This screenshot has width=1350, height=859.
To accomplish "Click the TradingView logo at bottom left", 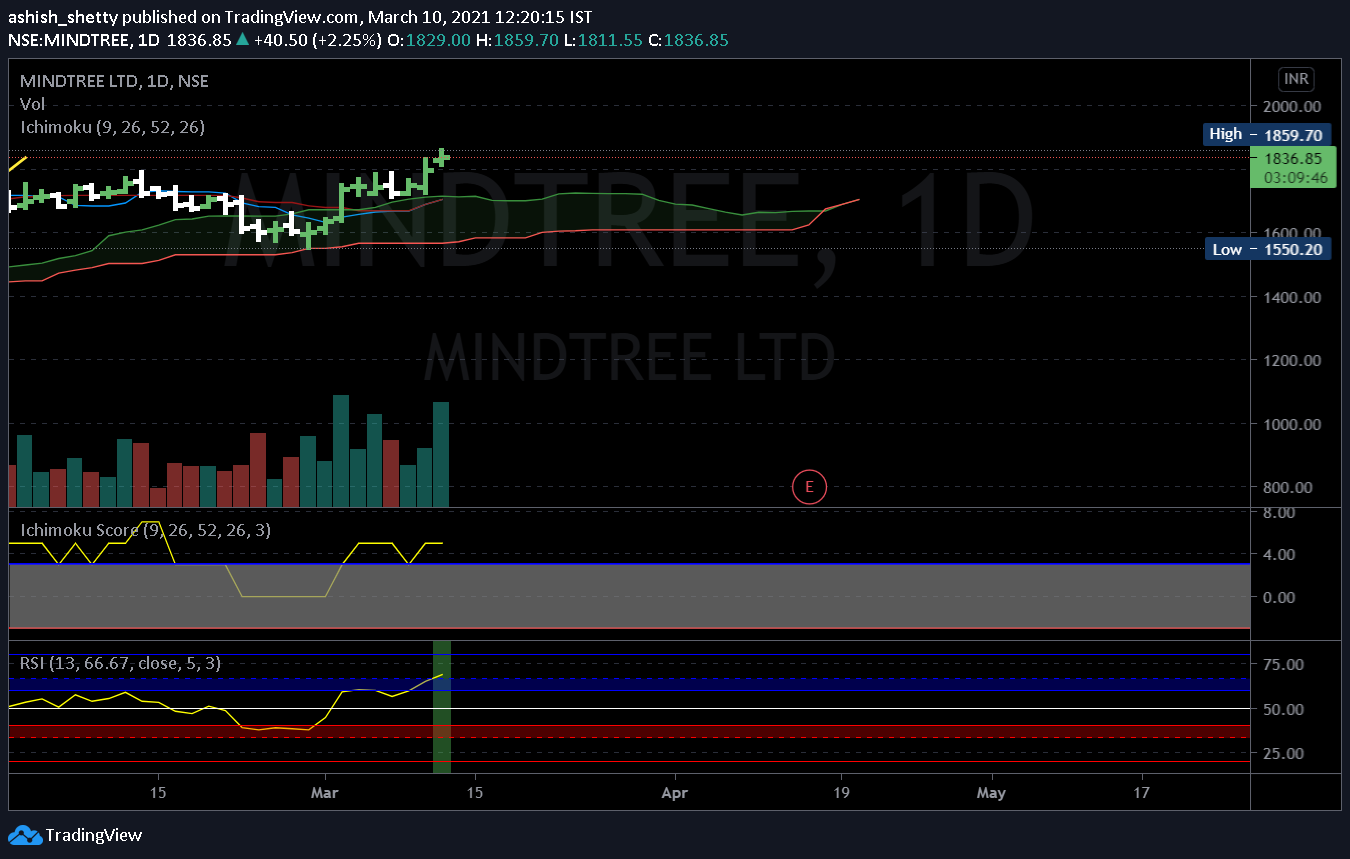I will (75, 835).
